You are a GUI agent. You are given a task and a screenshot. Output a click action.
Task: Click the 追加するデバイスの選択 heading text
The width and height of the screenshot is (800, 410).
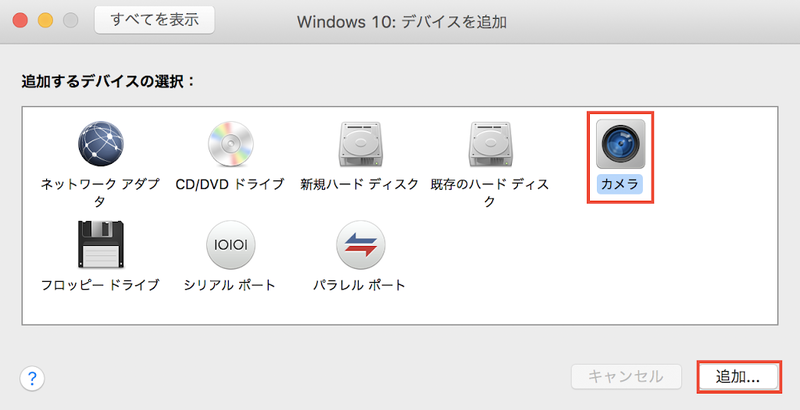(108, 80)
